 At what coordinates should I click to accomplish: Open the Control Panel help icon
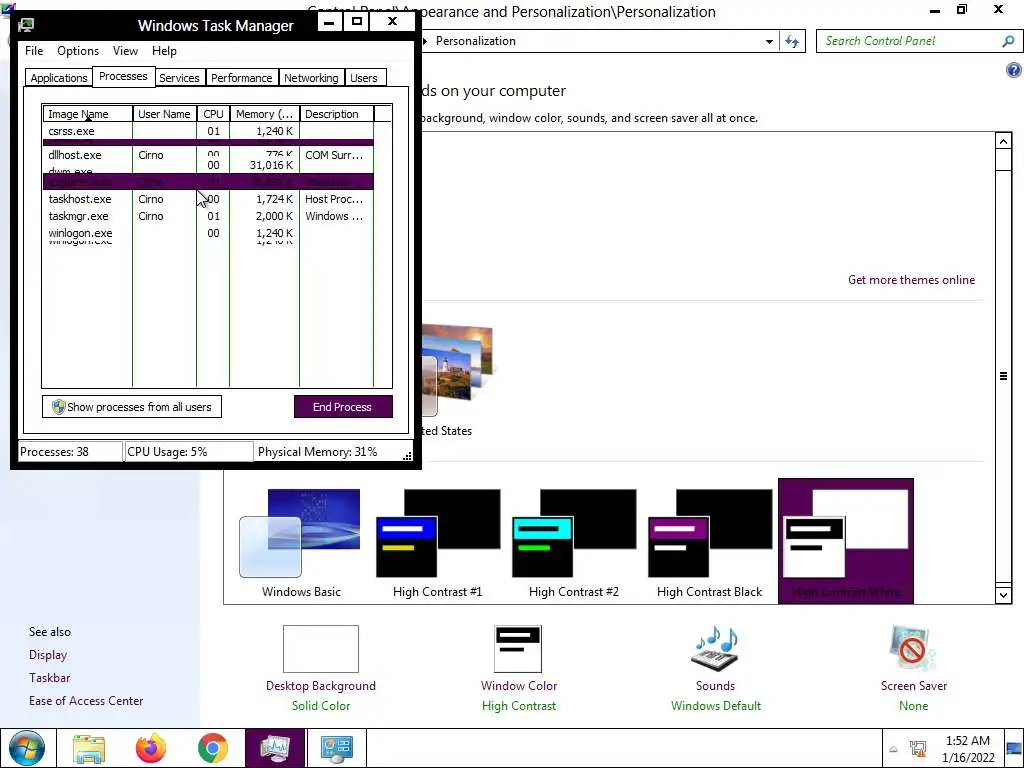[x=1013, y=70]
